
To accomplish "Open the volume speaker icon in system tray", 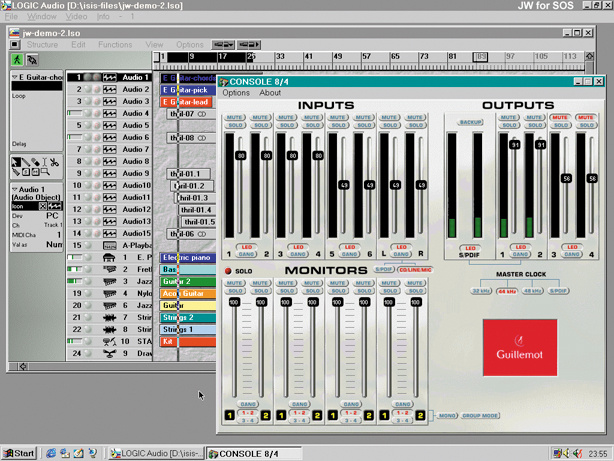I will coord(567,454).
